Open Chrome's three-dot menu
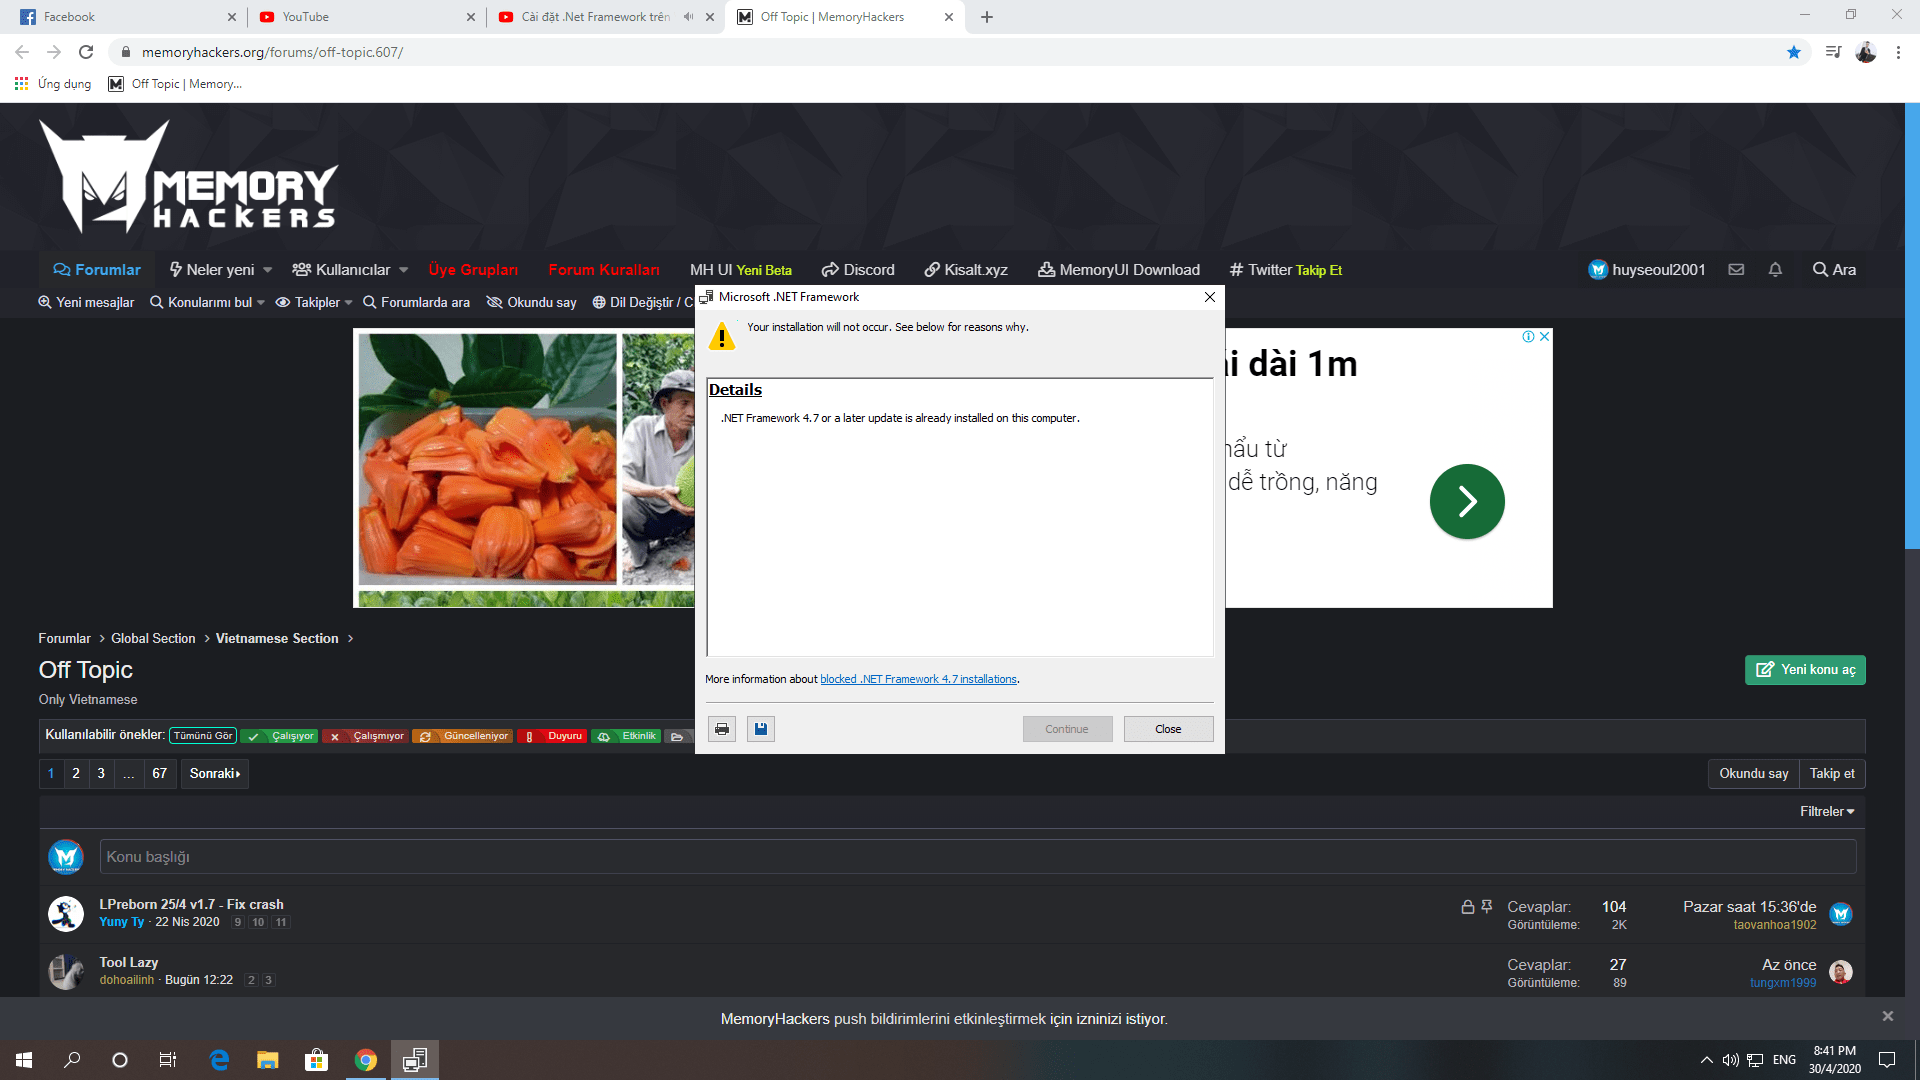Viewport: 1920px width, 1080px height. click(x=1898, y=52)
